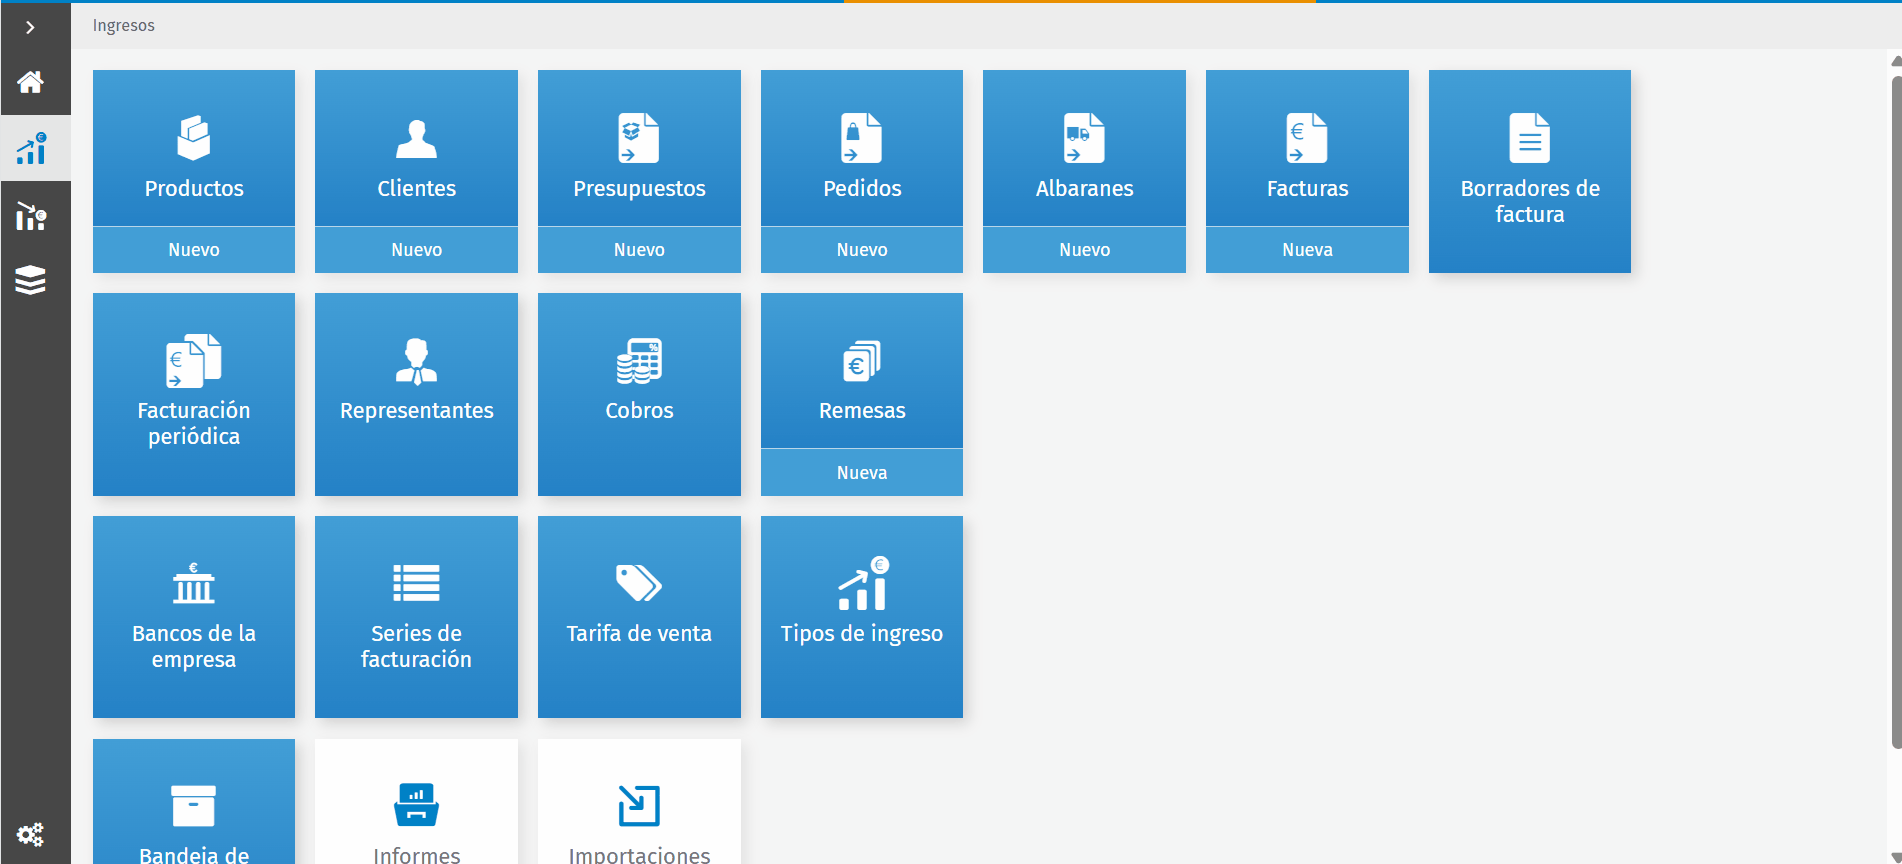Screen dimensions: 1902x864
Task: Open the stacked layers sidebar icon
Action: tap(31, 280)
